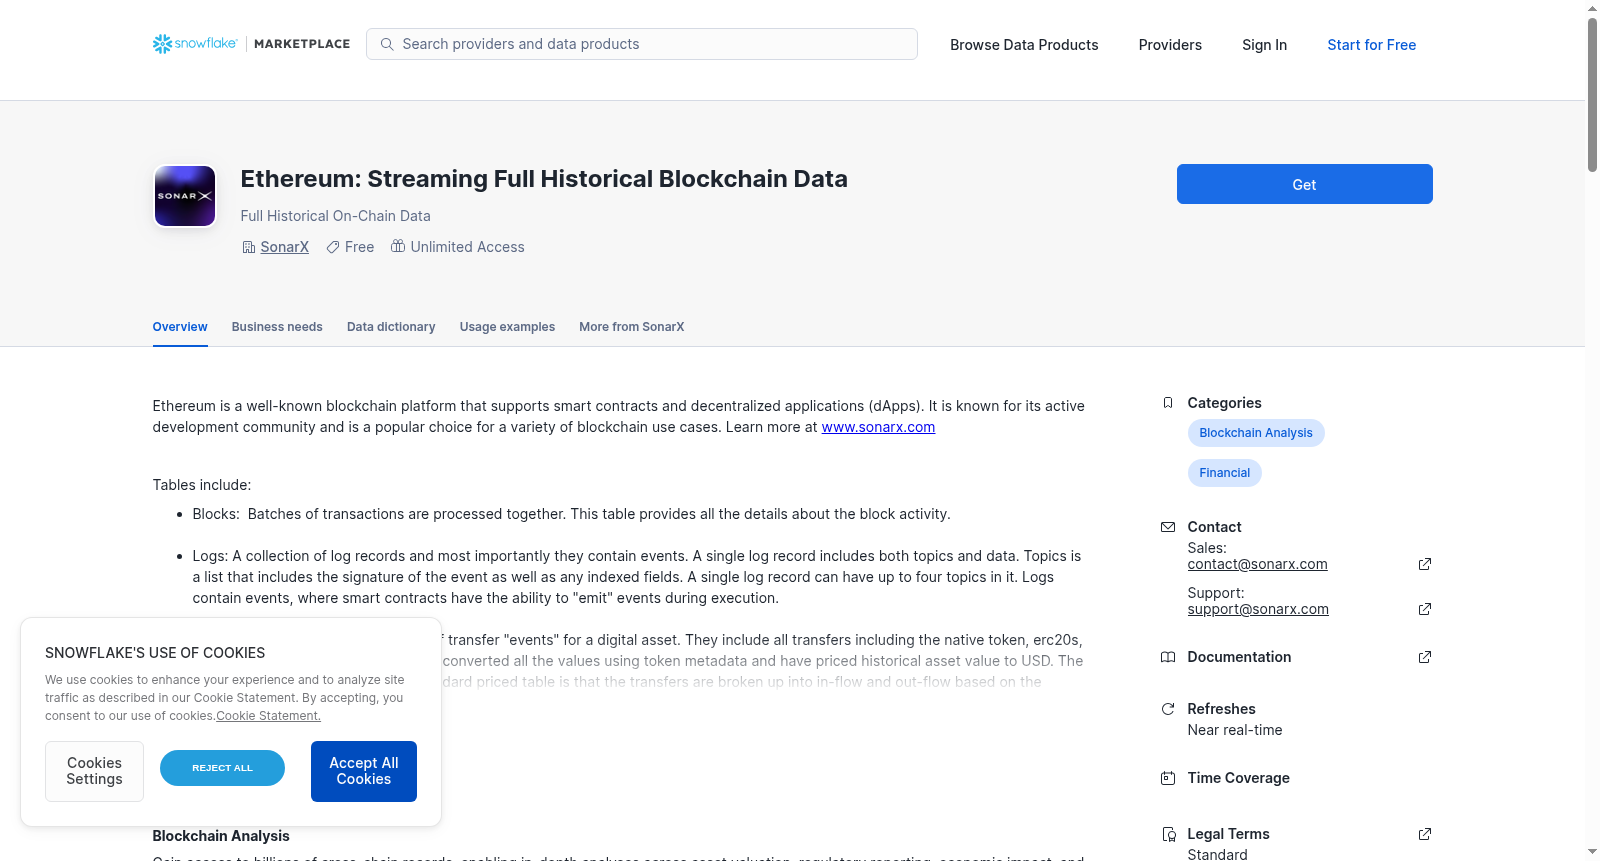
Task: Open the Providers menu item
Action: [1170, 45]
